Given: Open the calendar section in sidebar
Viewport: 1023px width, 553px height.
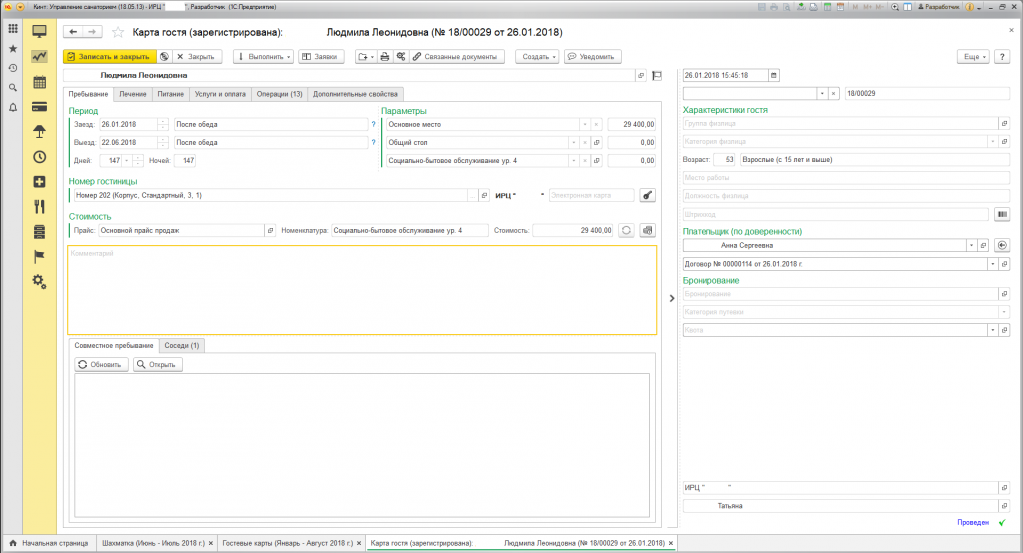Looking at the screenshot, I should 40,82.
